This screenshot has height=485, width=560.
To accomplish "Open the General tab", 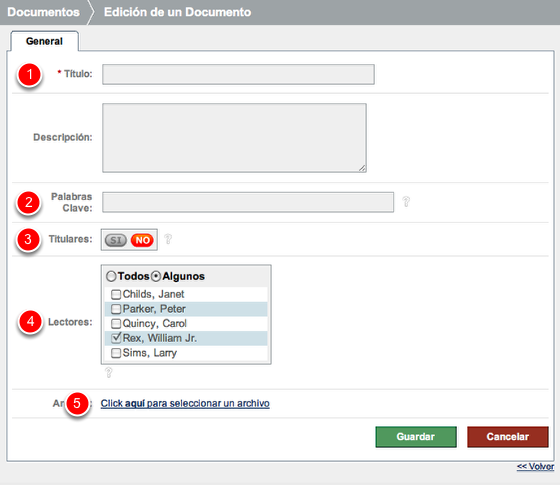I will coord(44,41).
